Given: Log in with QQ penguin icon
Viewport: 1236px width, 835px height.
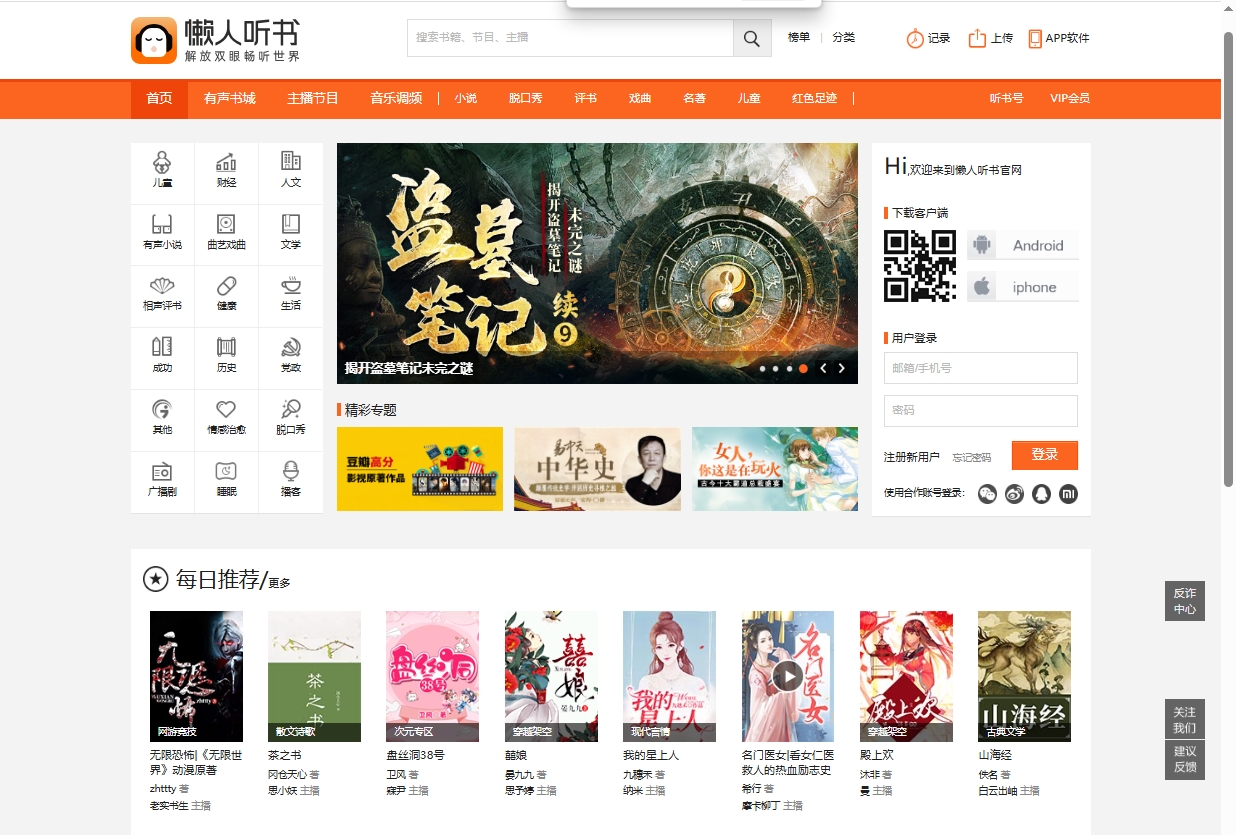Looking at the screenshot, I should 1041,494.
